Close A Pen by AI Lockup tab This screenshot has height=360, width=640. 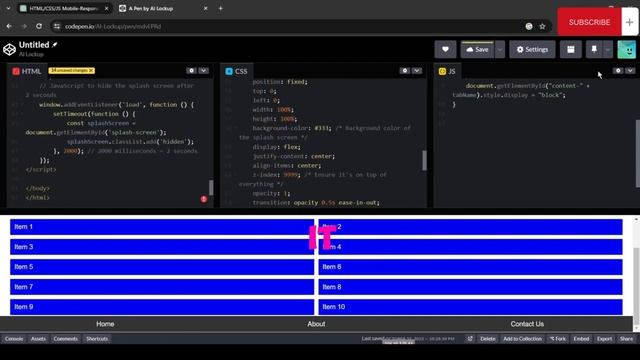[205, 8]
